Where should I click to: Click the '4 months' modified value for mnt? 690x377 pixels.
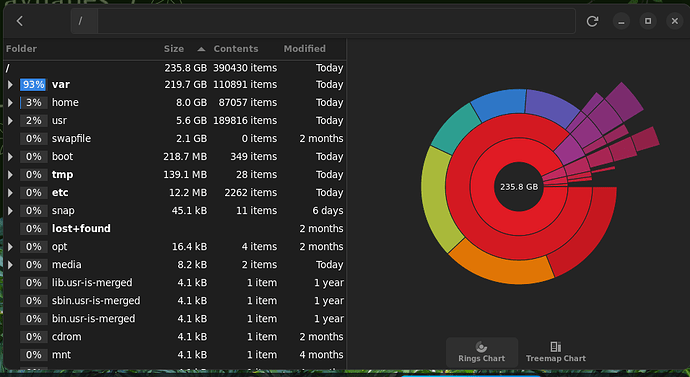(321, 355)
